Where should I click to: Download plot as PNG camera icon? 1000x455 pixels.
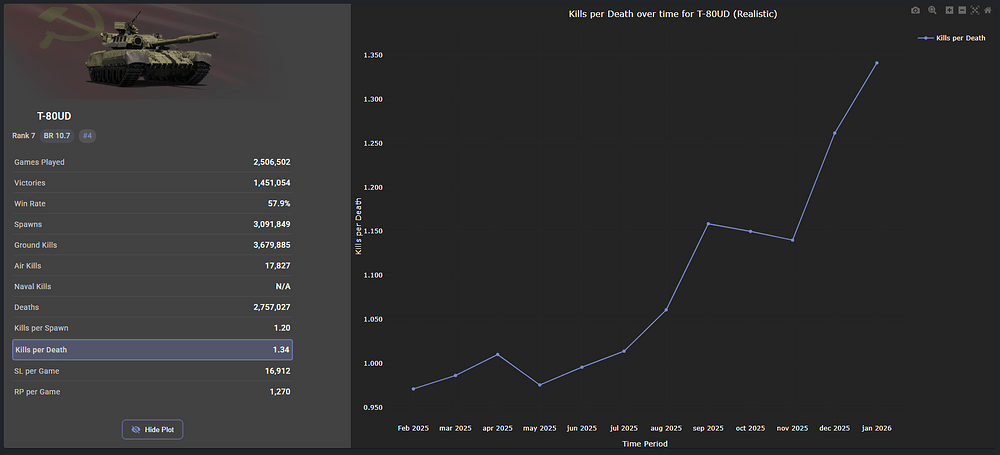click(x=915, y=10)
